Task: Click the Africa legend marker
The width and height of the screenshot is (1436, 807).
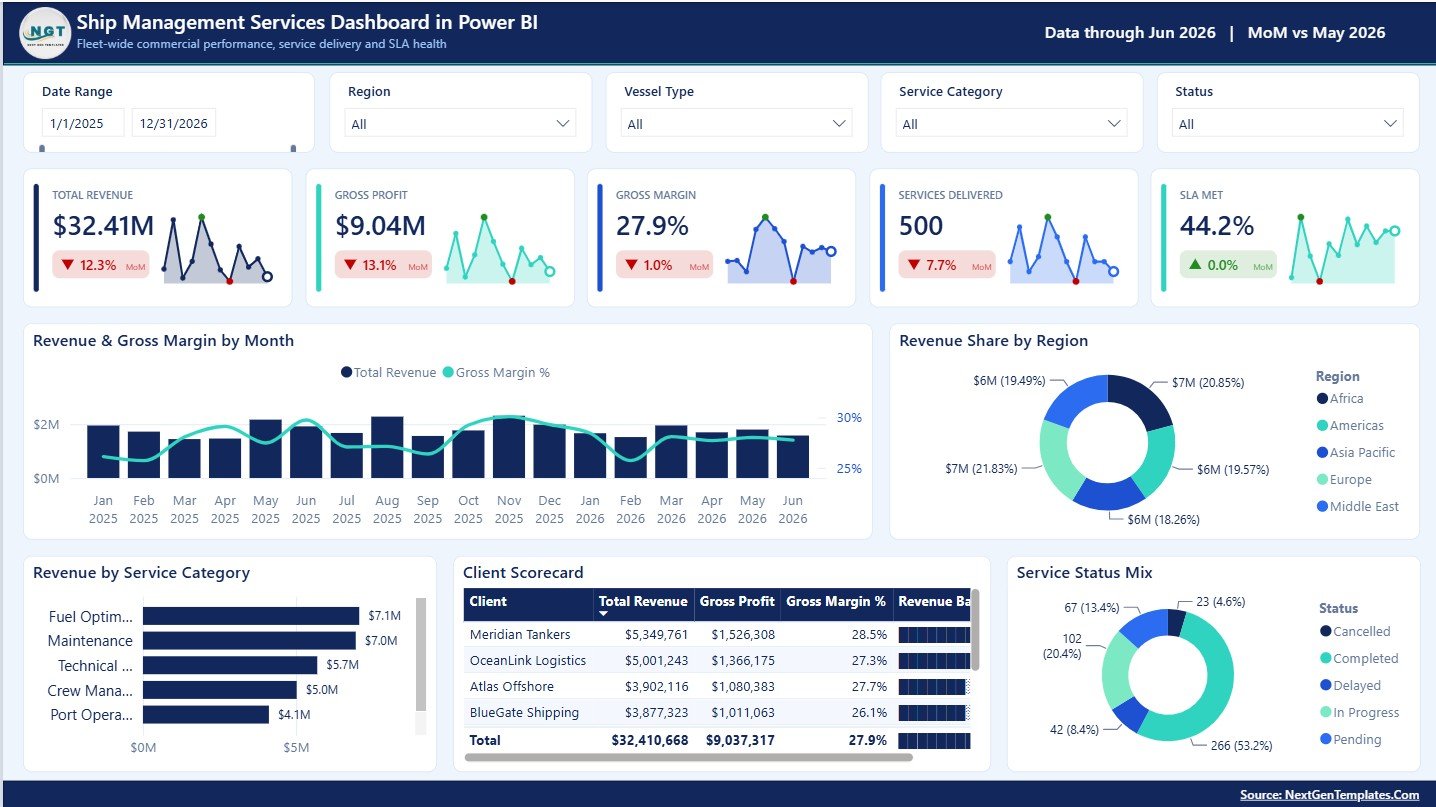Action: [1324, 399]
